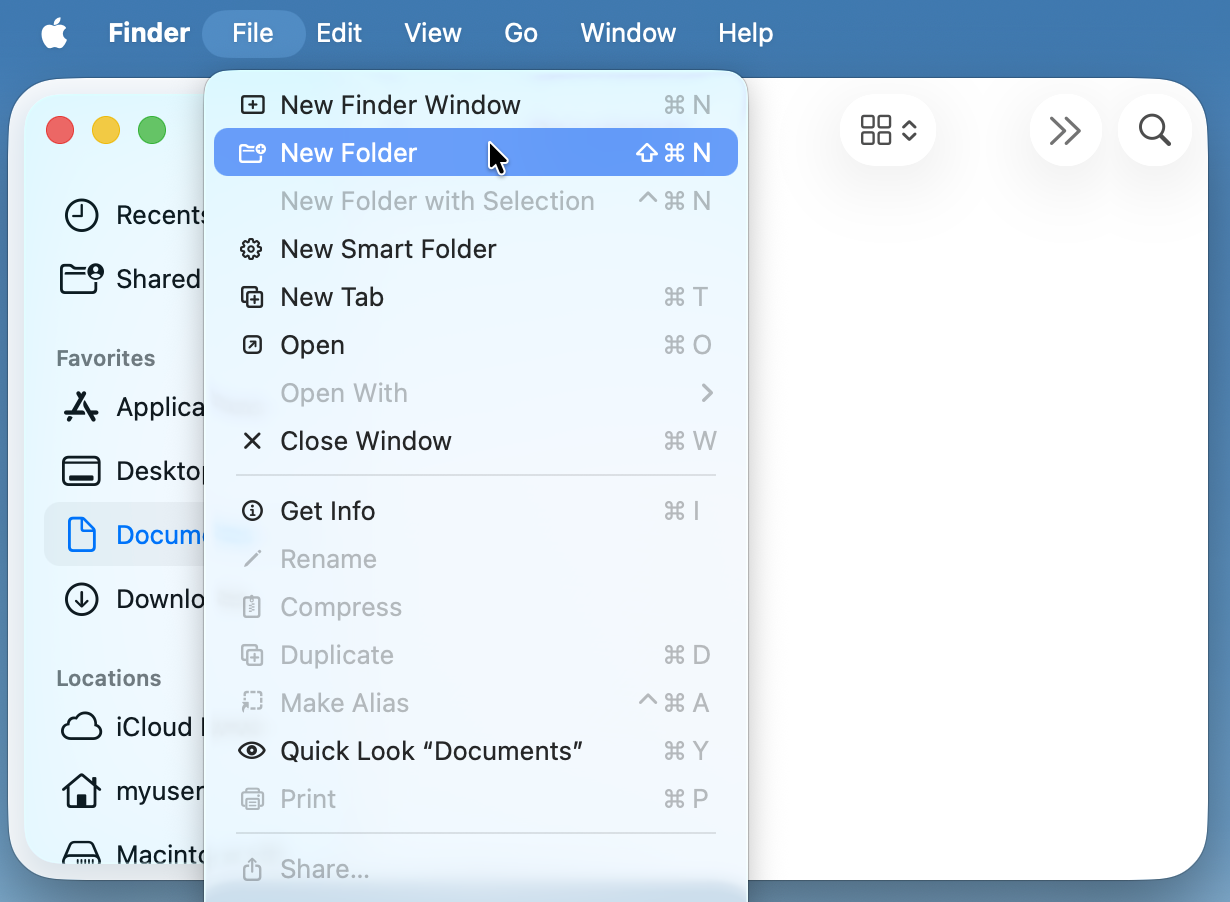Click the Locations section header
This screenshot has width=1230, height=902.
tap(108, 678)
